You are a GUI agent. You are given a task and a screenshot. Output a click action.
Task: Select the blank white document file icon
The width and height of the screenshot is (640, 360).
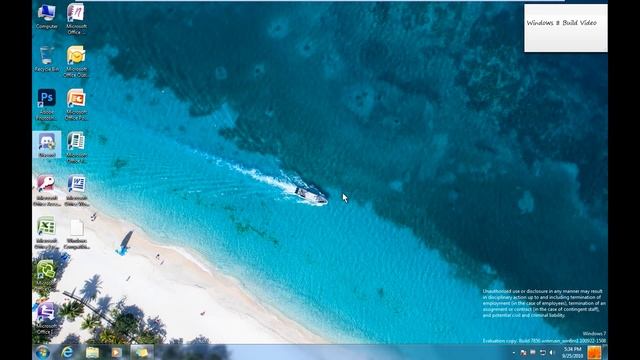pyautogui.click(x=76, y=234)
